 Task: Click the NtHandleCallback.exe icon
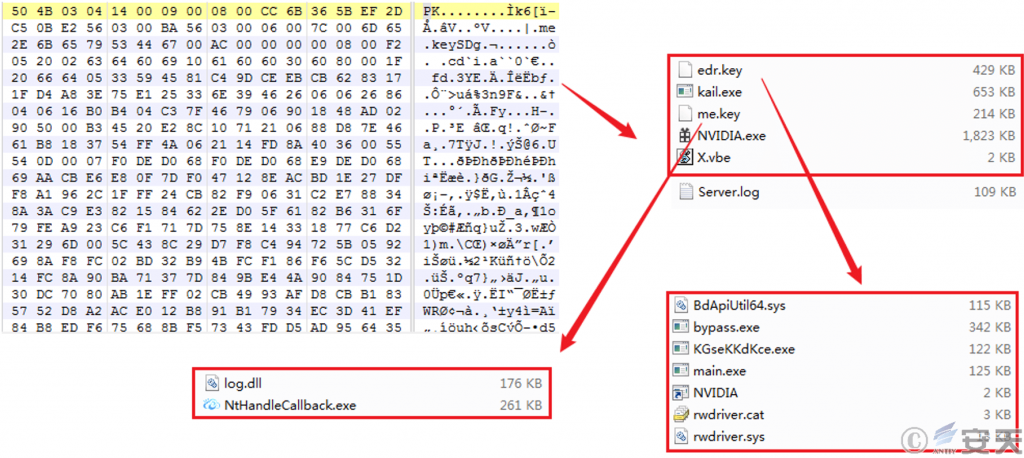click(x=212, y=405)
